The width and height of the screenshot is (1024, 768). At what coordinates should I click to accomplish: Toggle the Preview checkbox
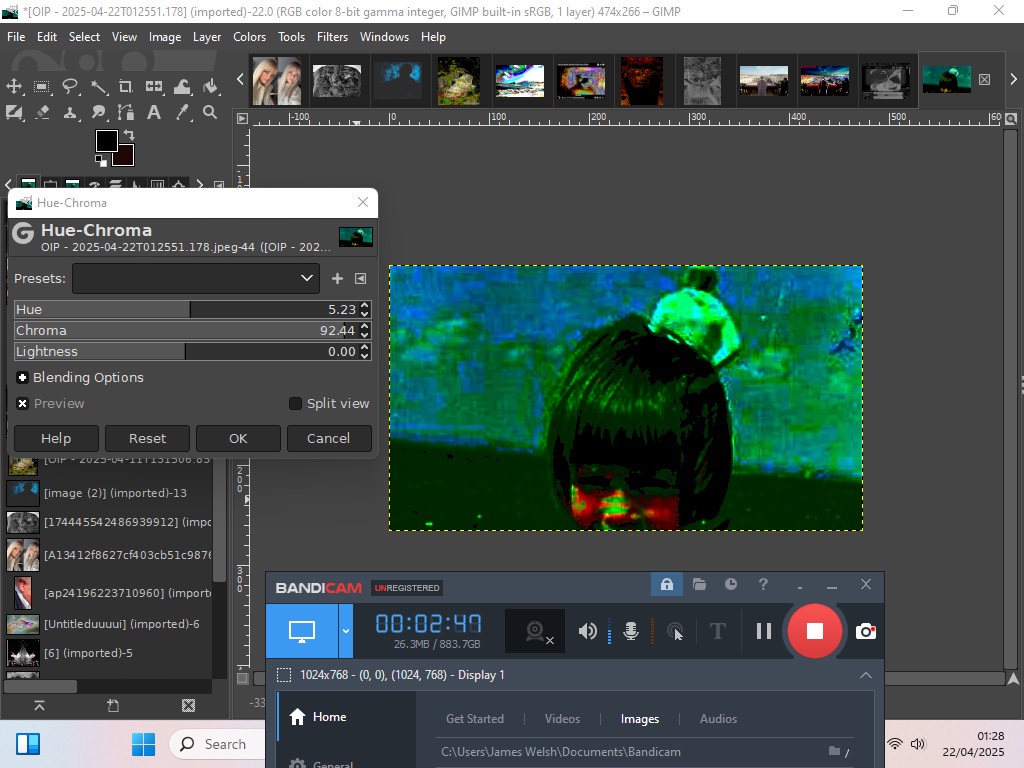23,404
